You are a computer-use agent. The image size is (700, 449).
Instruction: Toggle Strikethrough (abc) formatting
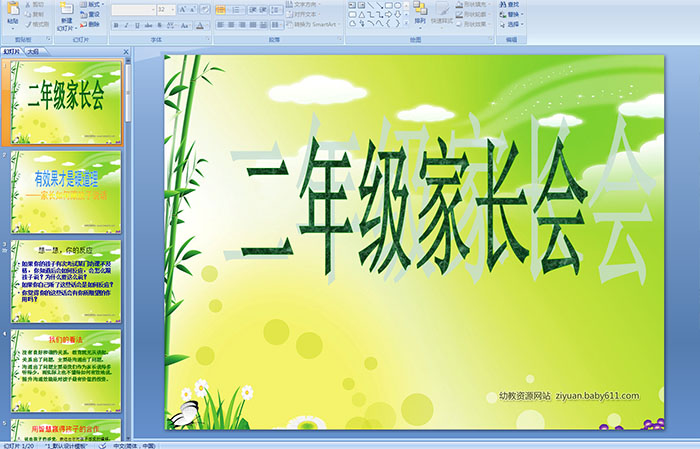point(148,25)
